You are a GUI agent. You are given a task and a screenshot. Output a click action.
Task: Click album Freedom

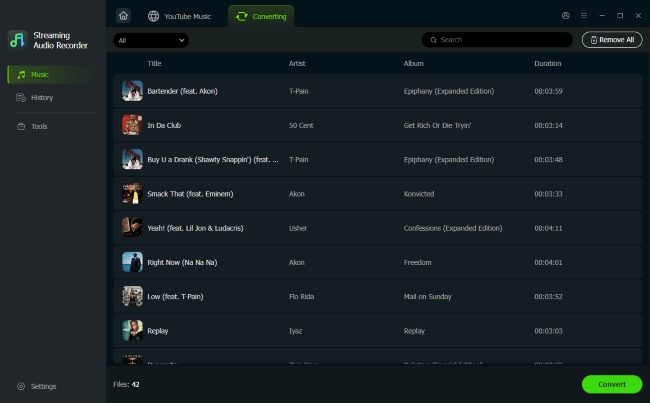click(417, 262)
